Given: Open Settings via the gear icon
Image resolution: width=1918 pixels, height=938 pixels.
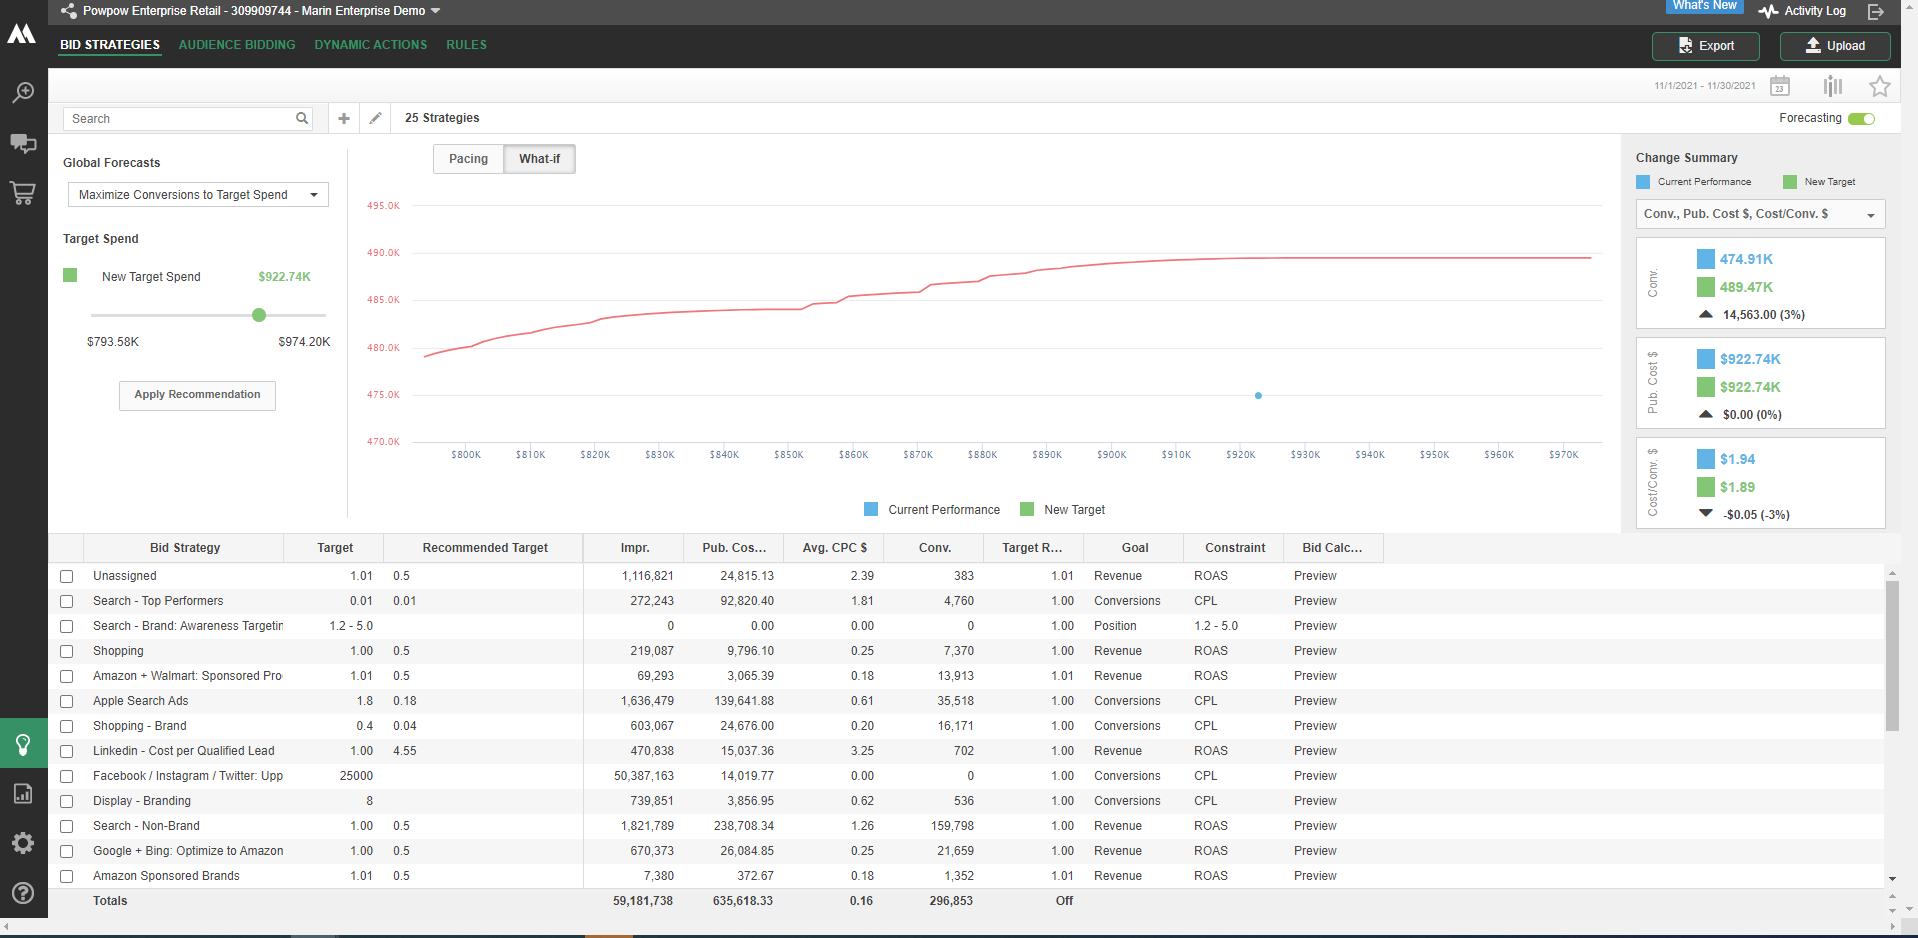Looking at the screenshot, I should [23, 843].
